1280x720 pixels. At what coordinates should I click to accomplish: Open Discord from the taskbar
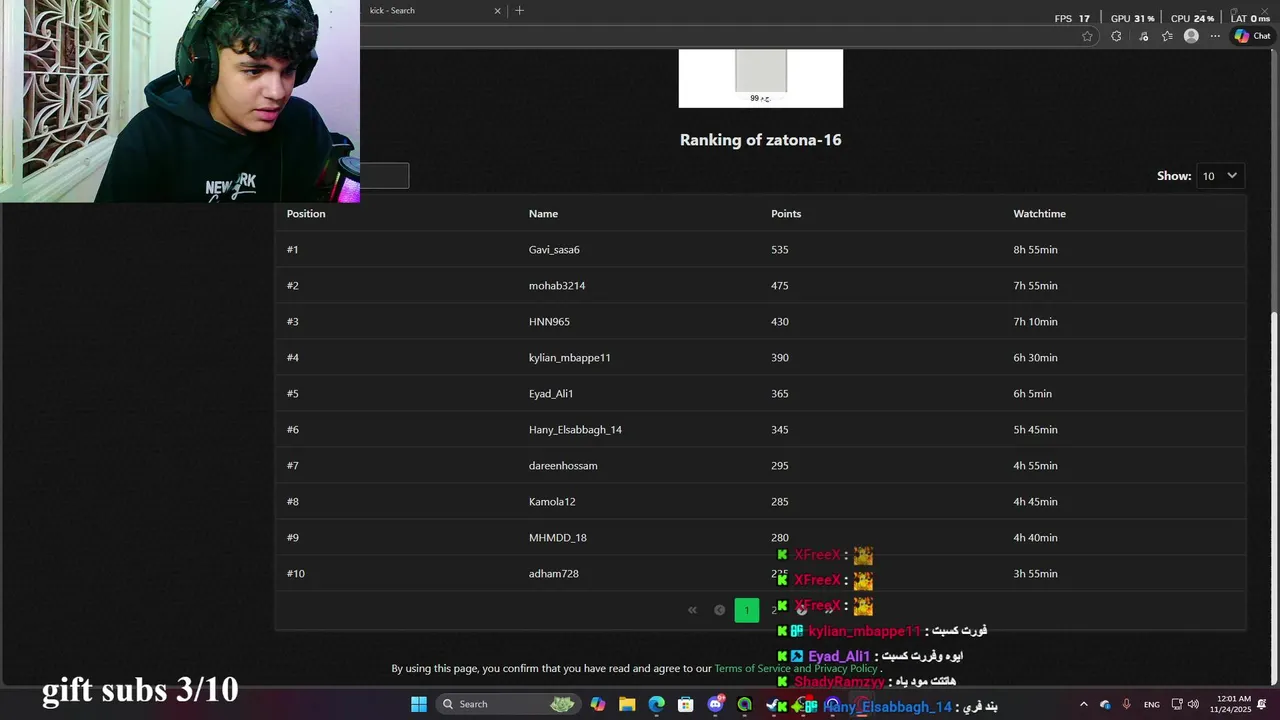pyautogui.click(x=715, y=704)
